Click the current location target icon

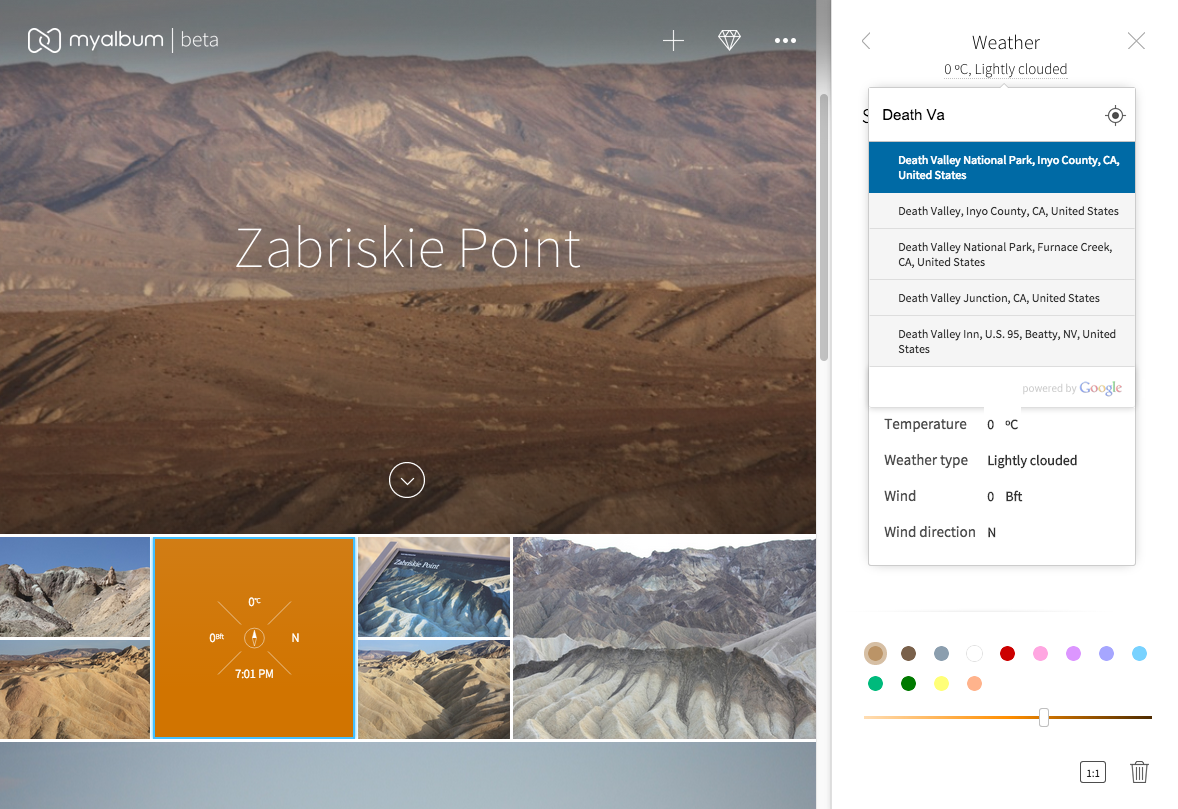pyautogui.click(x=1115, y=116)
